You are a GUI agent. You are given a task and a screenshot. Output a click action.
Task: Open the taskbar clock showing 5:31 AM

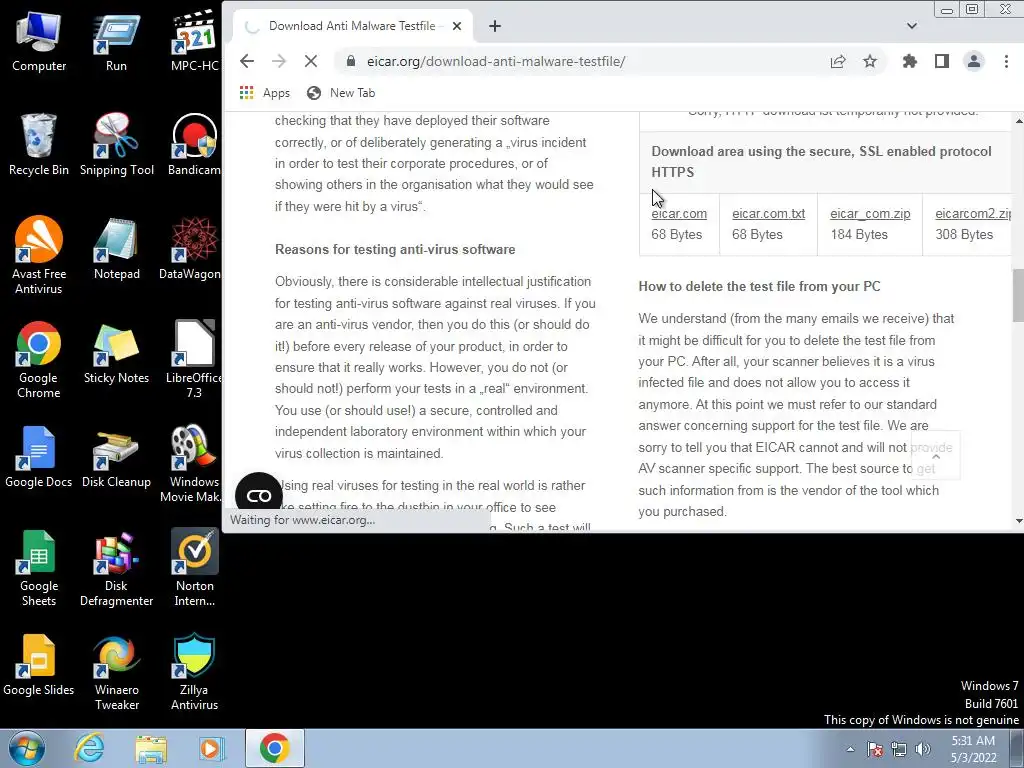(973, 749)
